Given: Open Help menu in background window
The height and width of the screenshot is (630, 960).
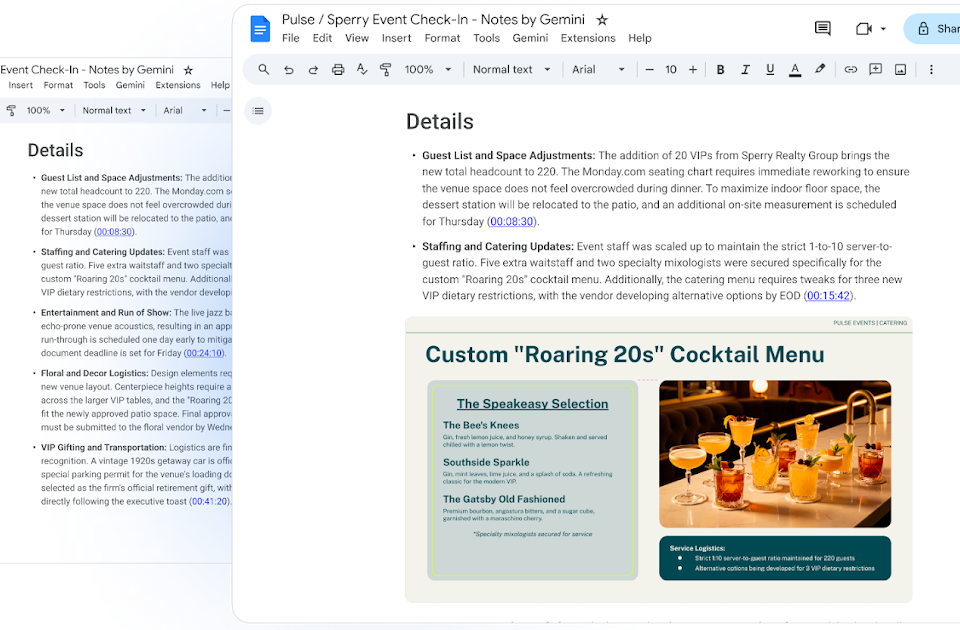Looking at the screenshot, I should (x=220, y=85).
